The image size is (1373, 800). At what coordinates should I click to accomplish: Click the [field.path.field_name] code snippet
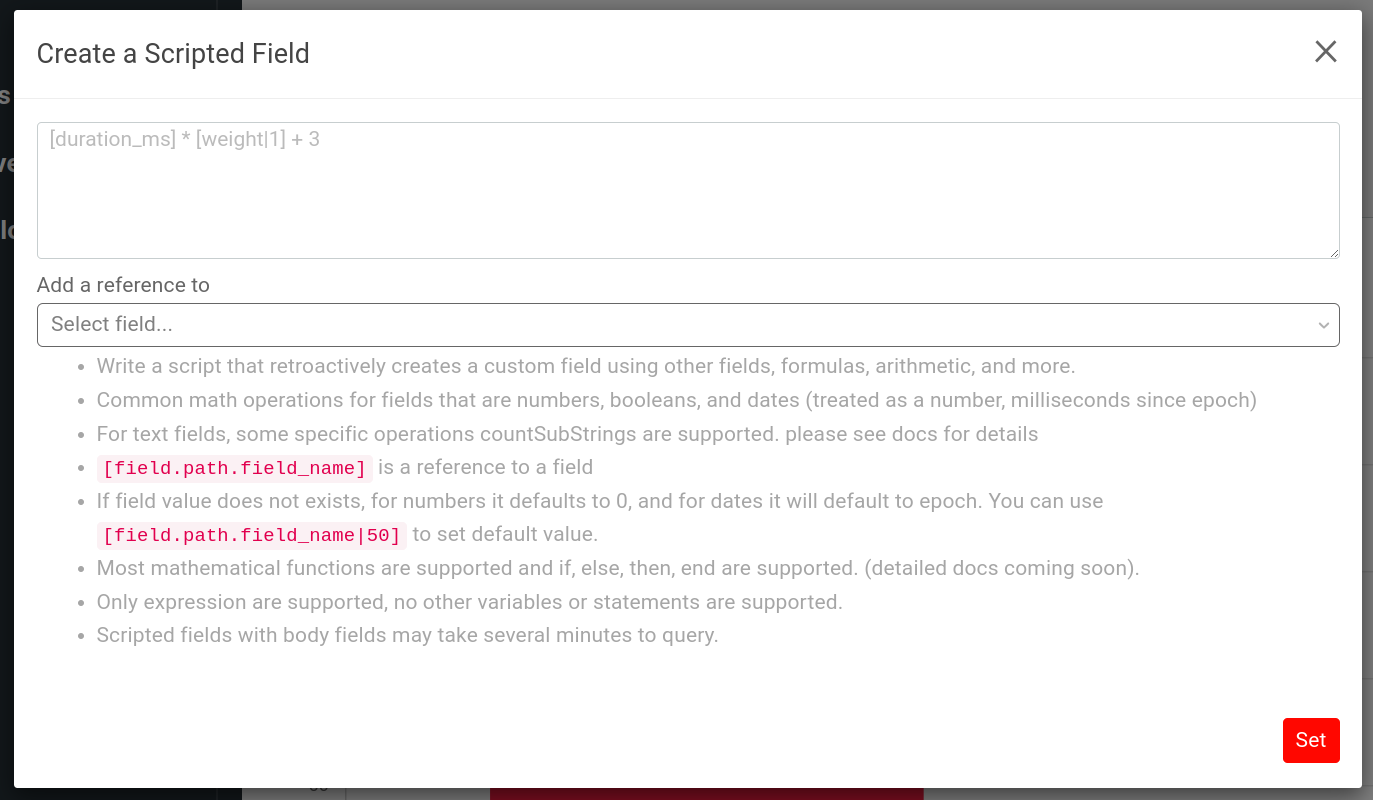tap(235, 468)
